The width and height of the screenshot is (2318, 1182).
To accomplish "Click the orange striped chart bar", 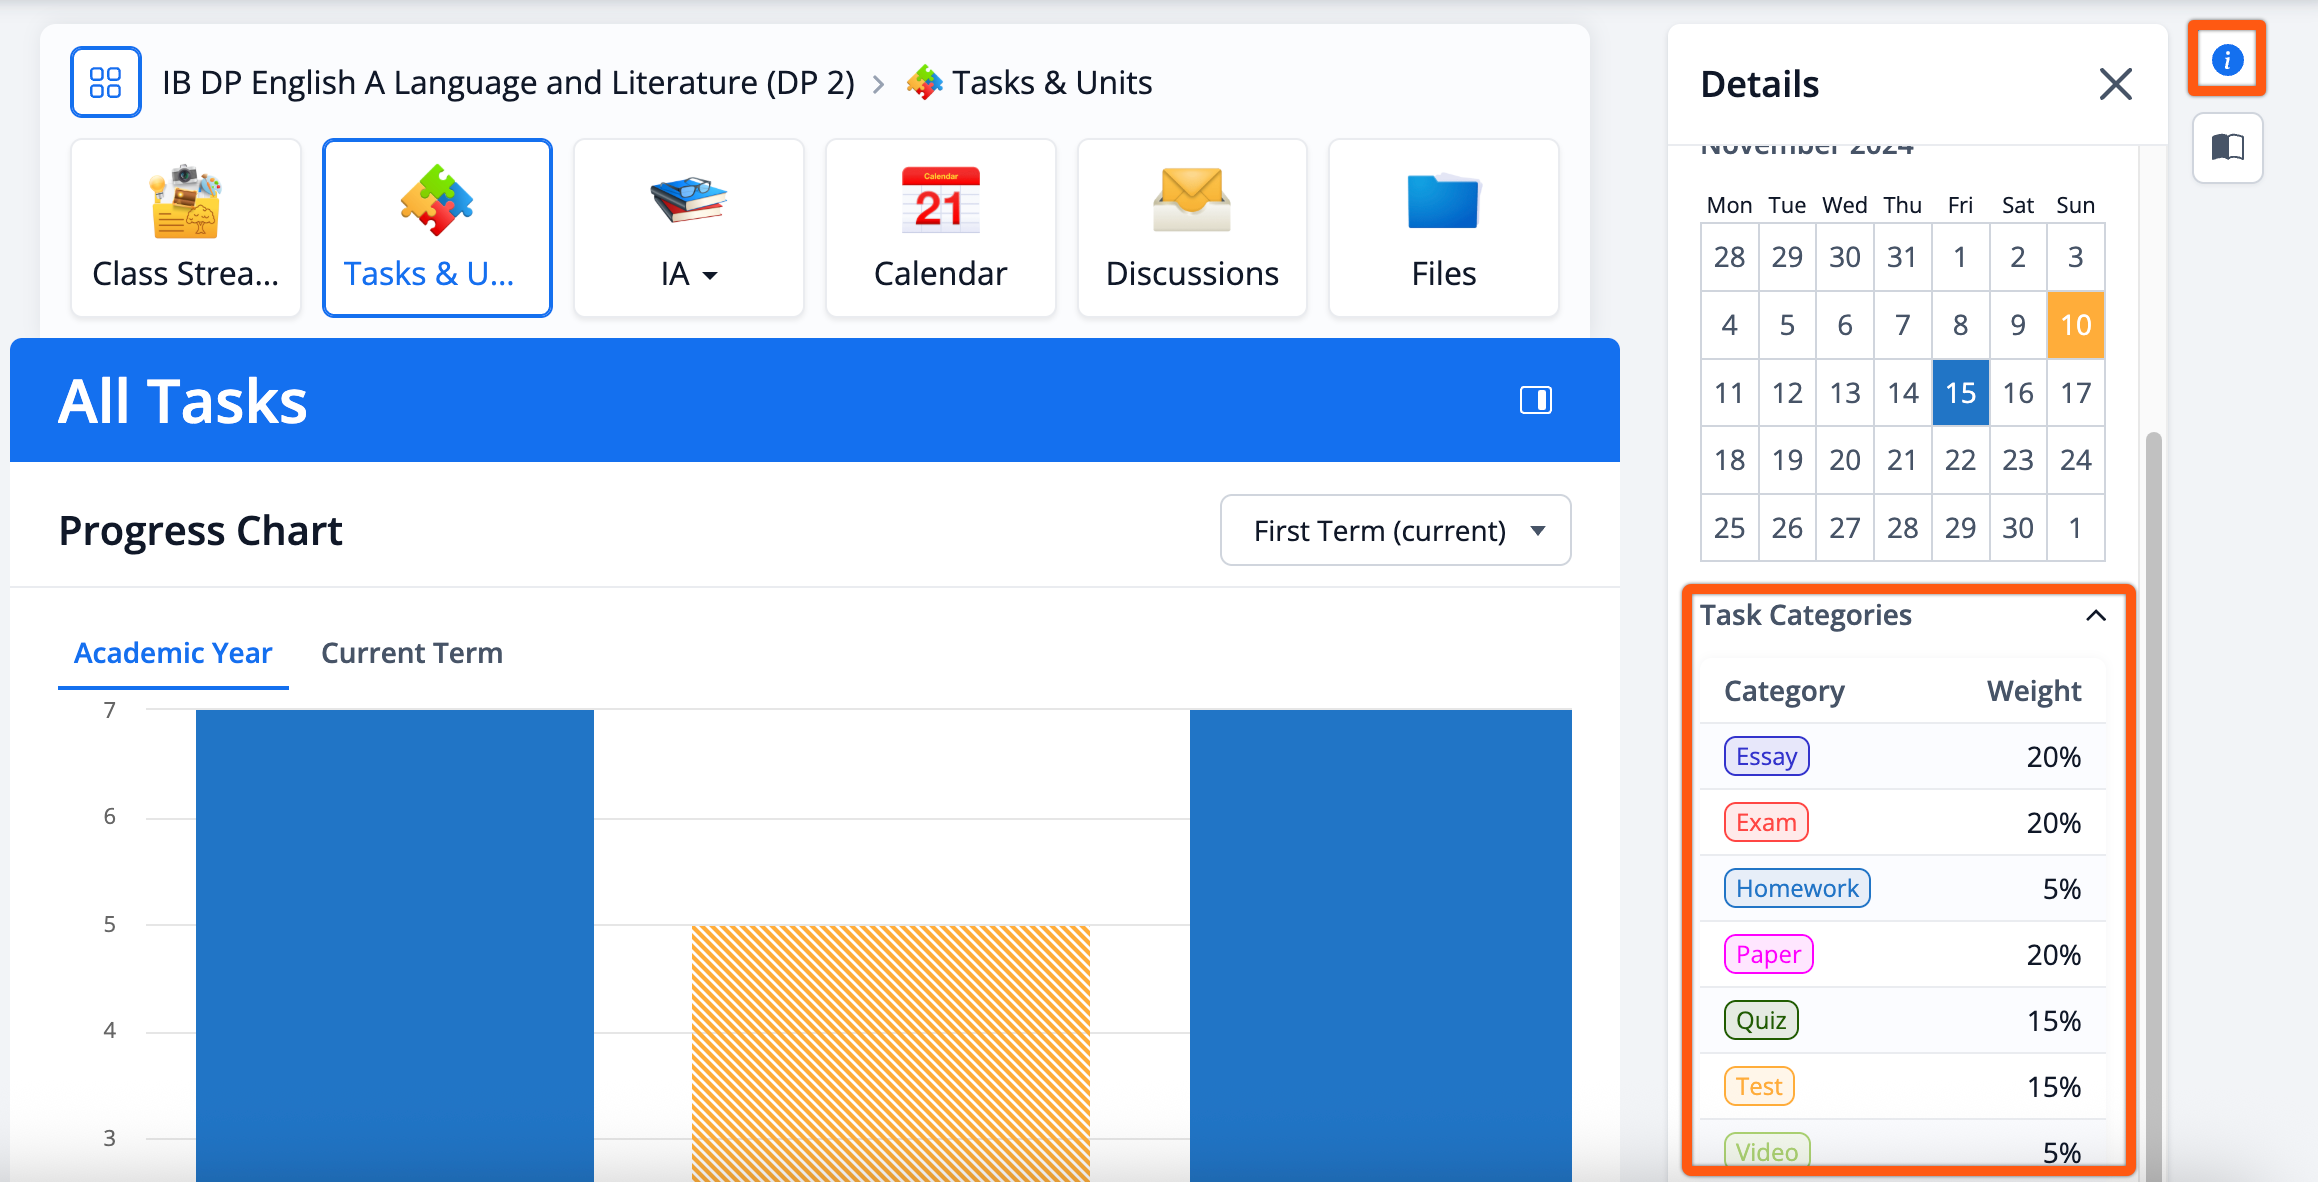I will coord(890,1050).
